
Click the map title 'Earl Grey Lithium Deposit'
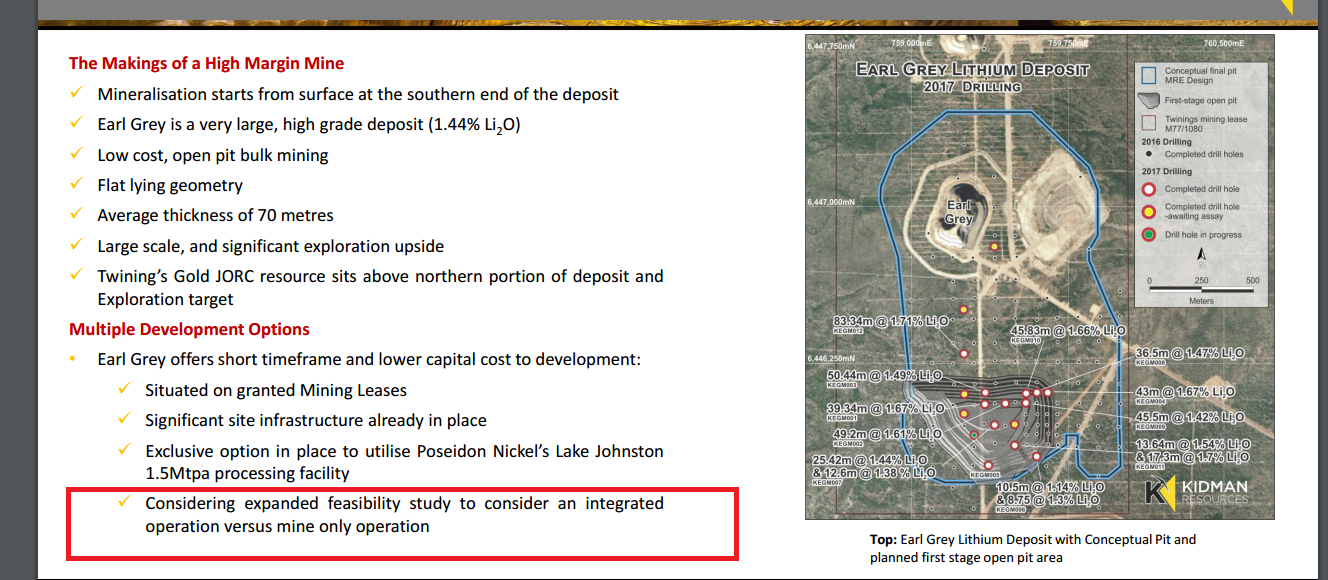[973, 70]
